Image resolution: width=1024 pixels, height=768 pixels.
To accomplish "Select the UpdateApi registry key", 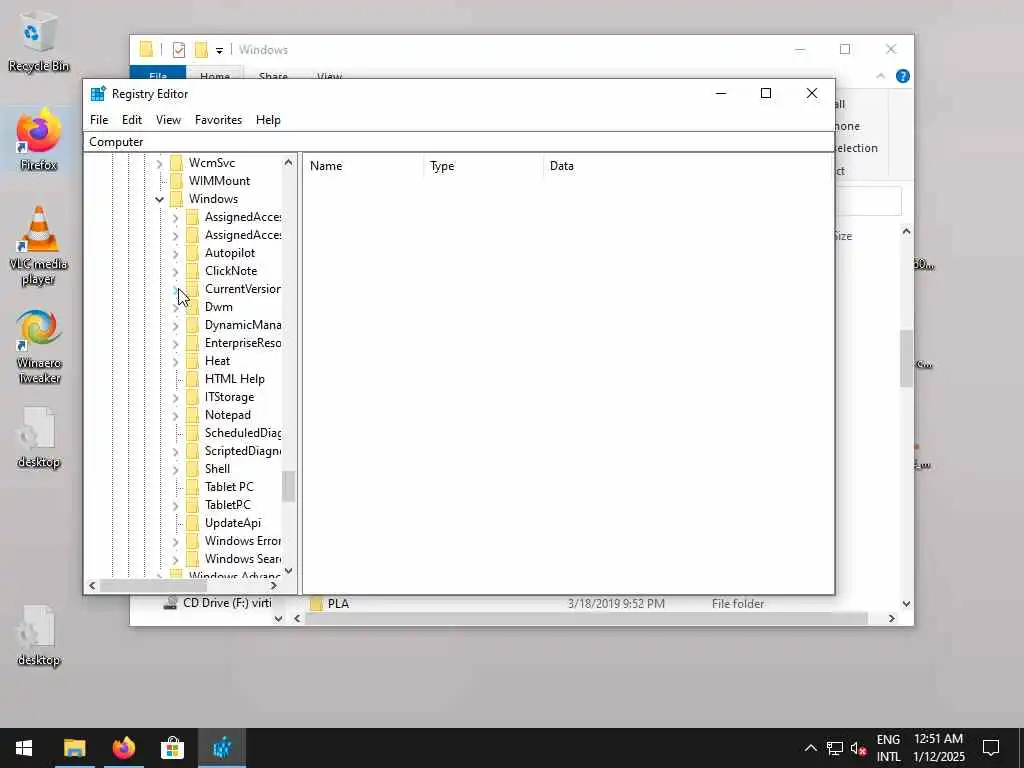I will (232, 522).
